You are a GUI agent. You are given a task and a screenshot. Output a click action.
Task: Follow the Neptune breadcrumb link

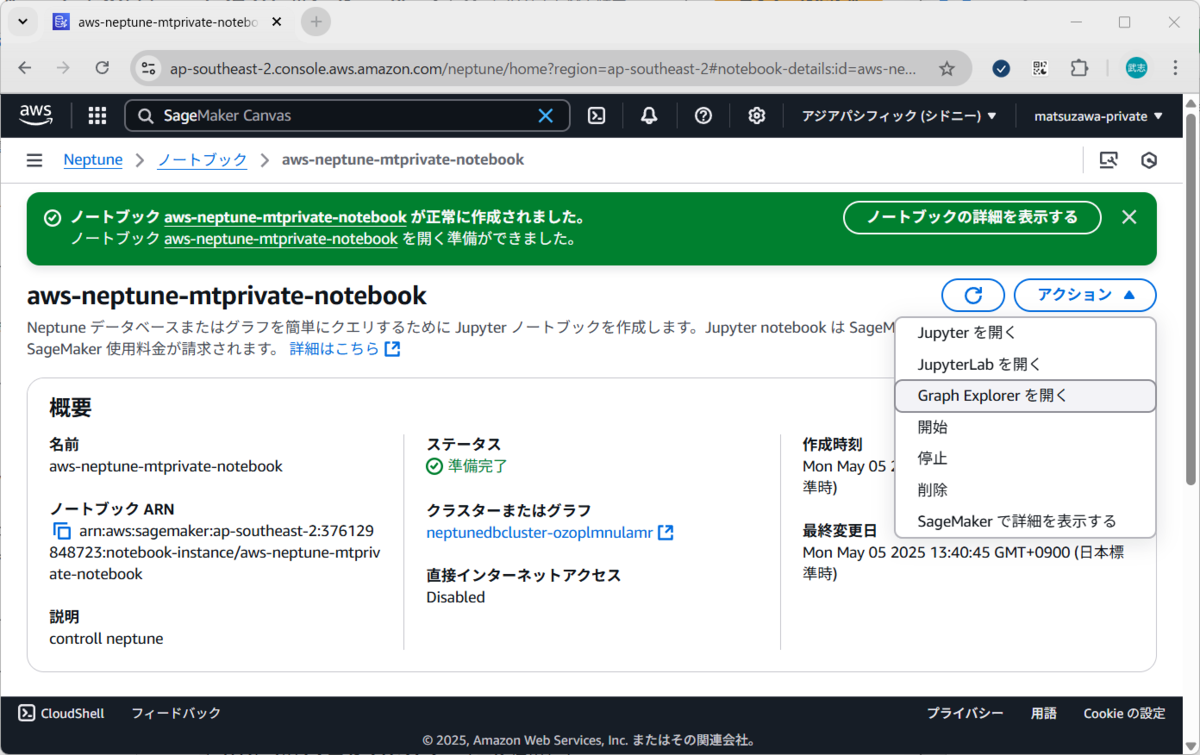93,160
